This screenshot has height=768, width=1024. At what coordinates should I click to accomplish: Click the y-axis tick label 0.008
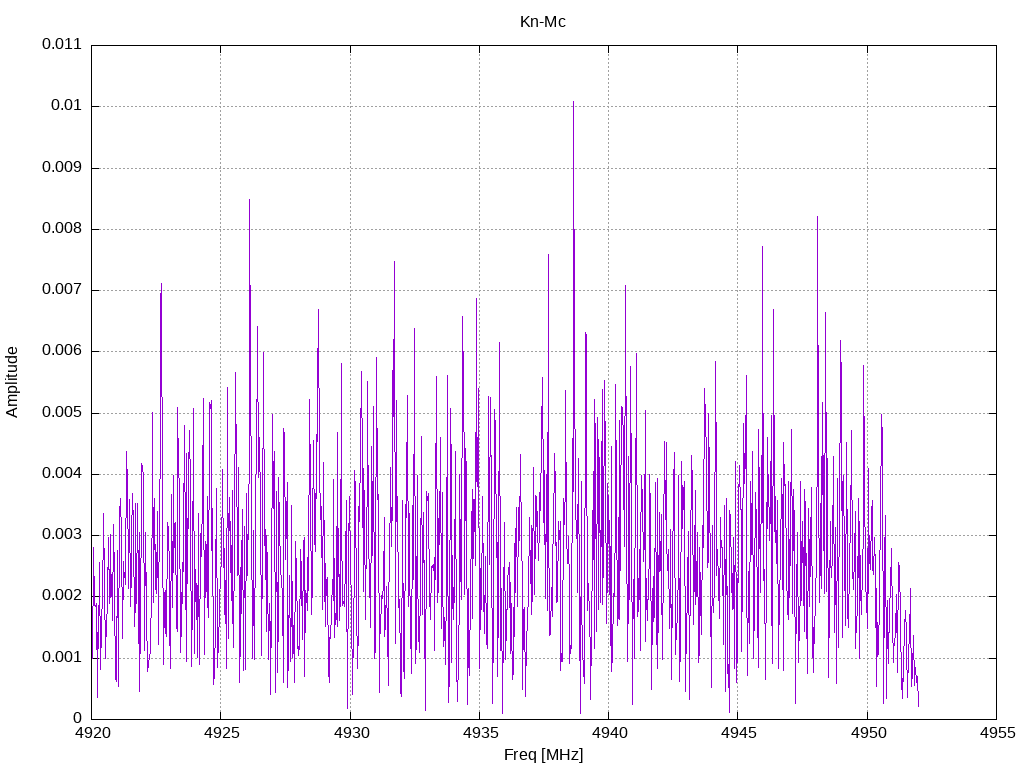click(x=62, y=228)
